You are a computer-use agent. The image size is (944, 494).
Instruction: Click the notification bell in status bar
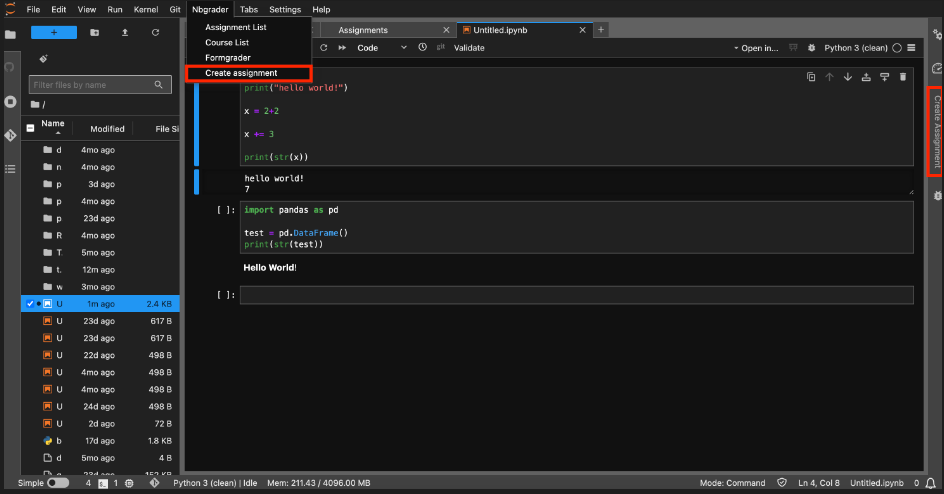click(x=931, y=483)
